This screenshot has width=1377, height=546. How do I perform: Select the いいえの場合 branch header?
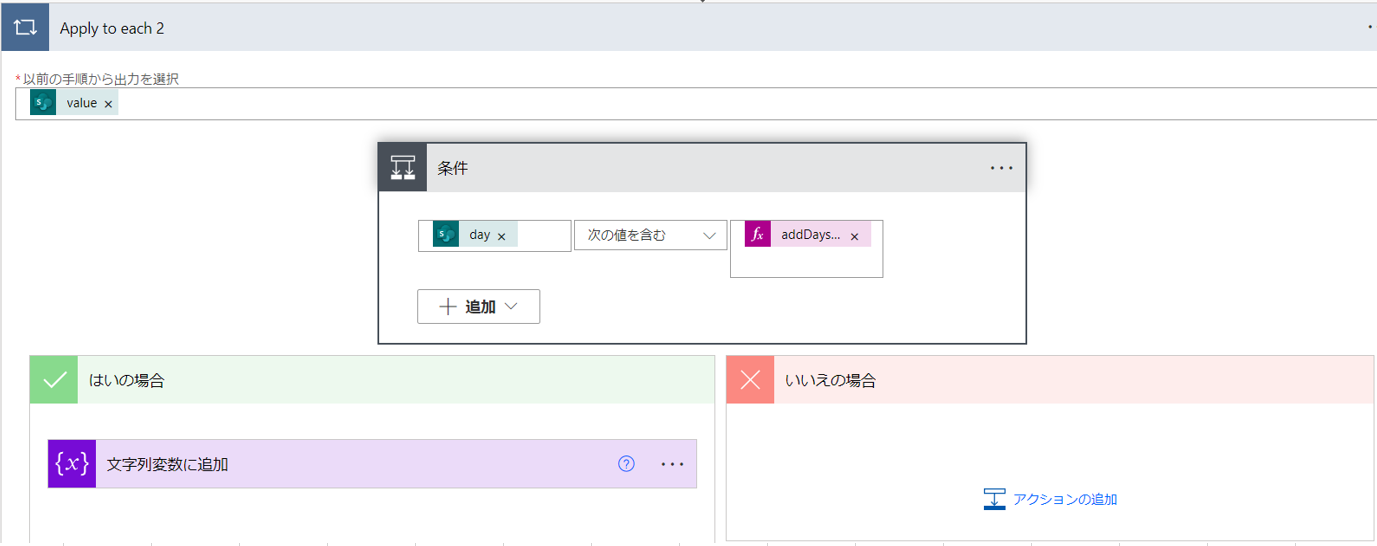1050,380
